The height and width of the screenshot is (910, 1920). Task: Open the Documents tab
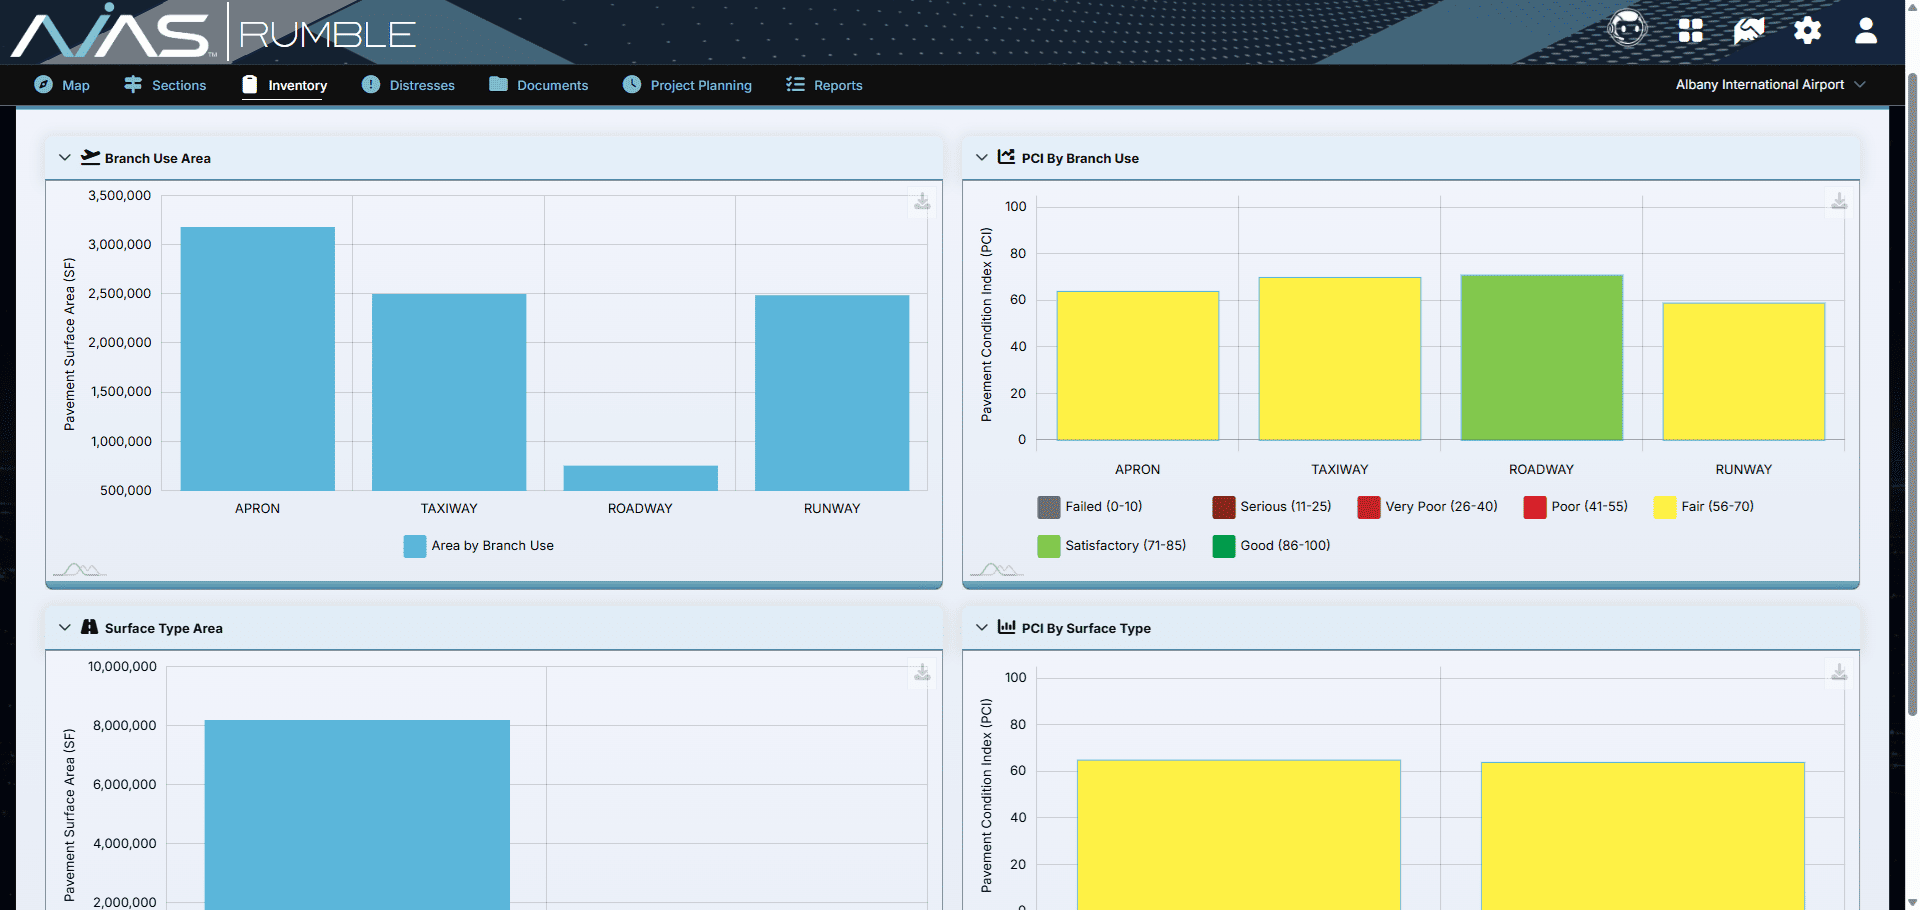538,85
